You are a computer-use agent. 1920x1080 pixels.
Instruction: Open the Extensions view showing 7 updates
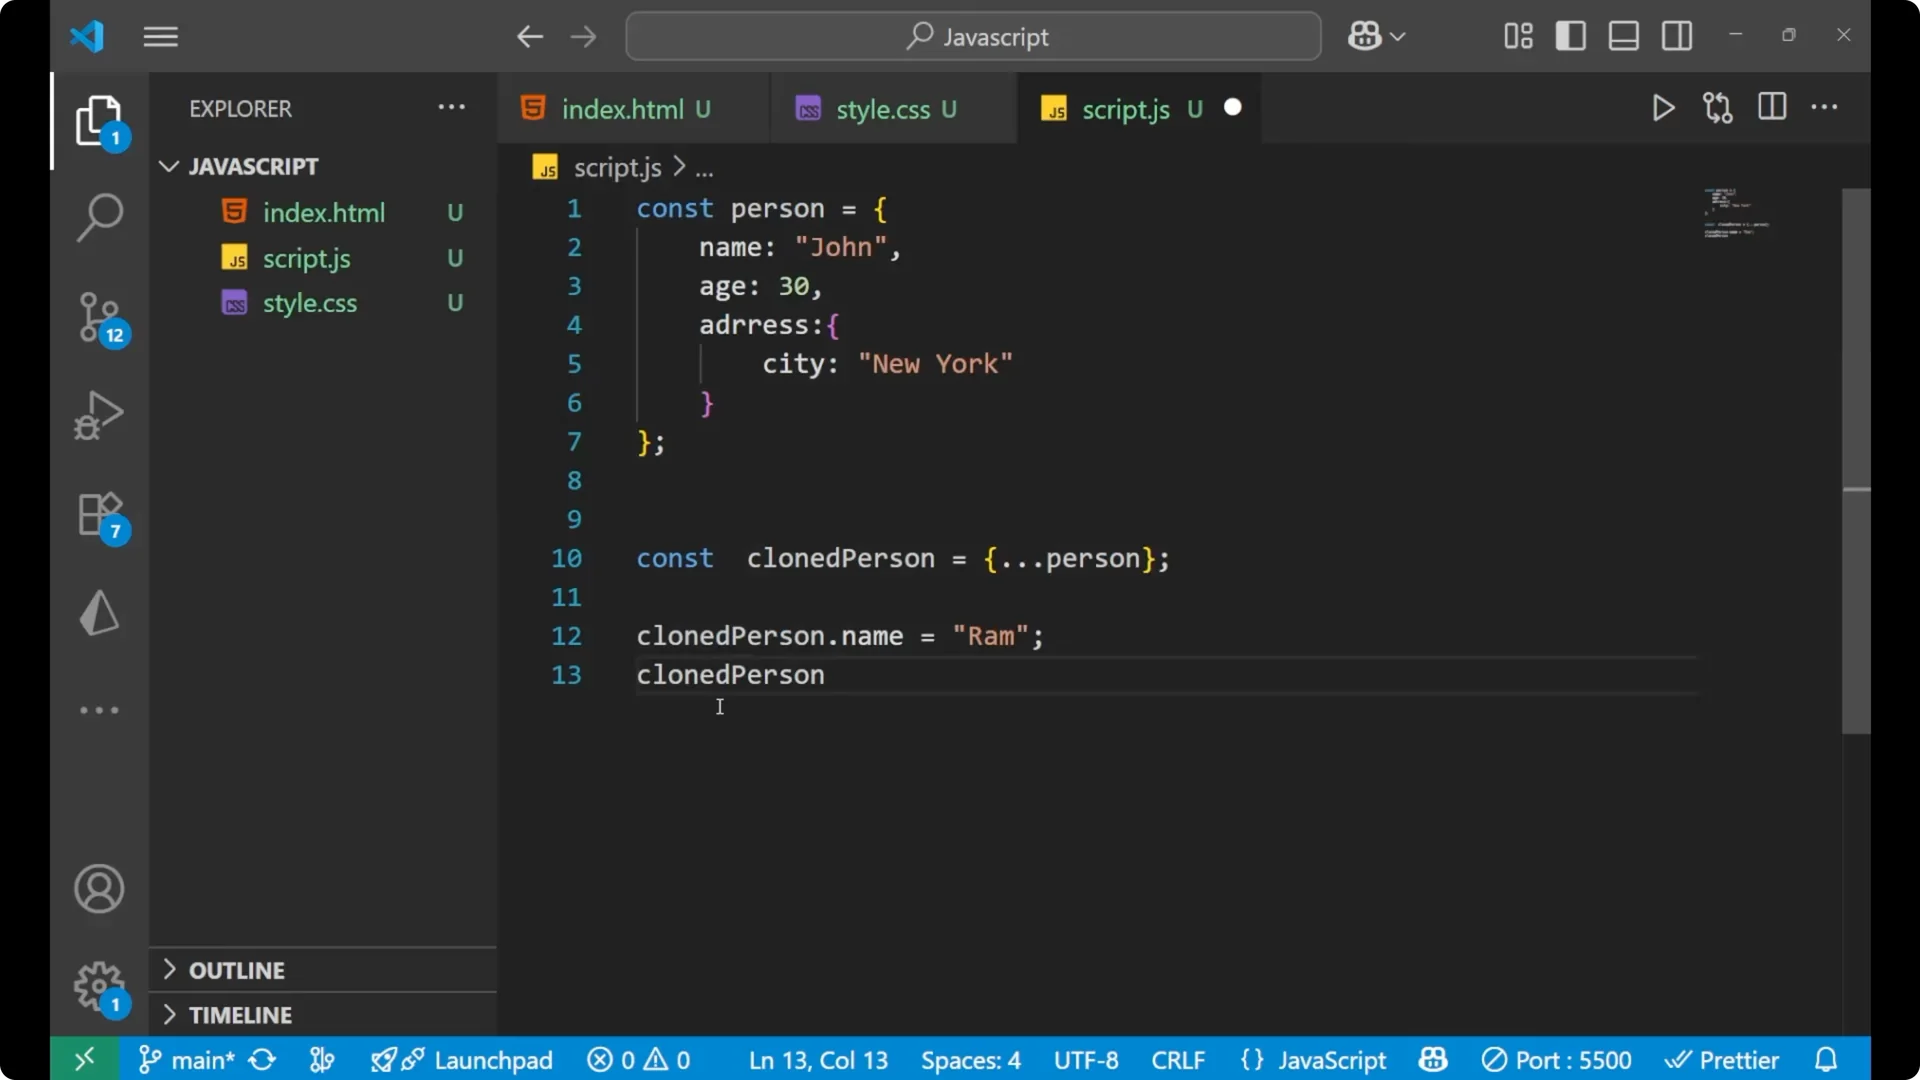pyautogui.click(x=99, y=514)
